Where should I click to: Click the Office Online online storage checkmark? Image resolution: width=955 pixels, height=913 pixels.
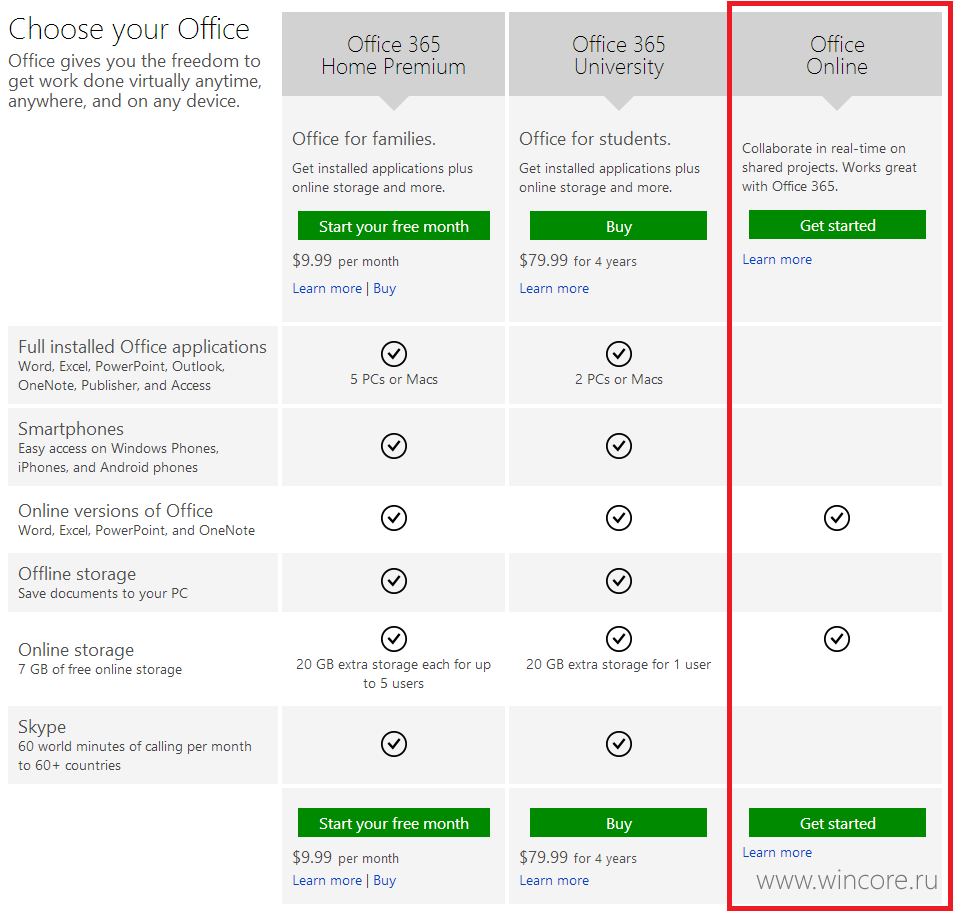point(837,639)
